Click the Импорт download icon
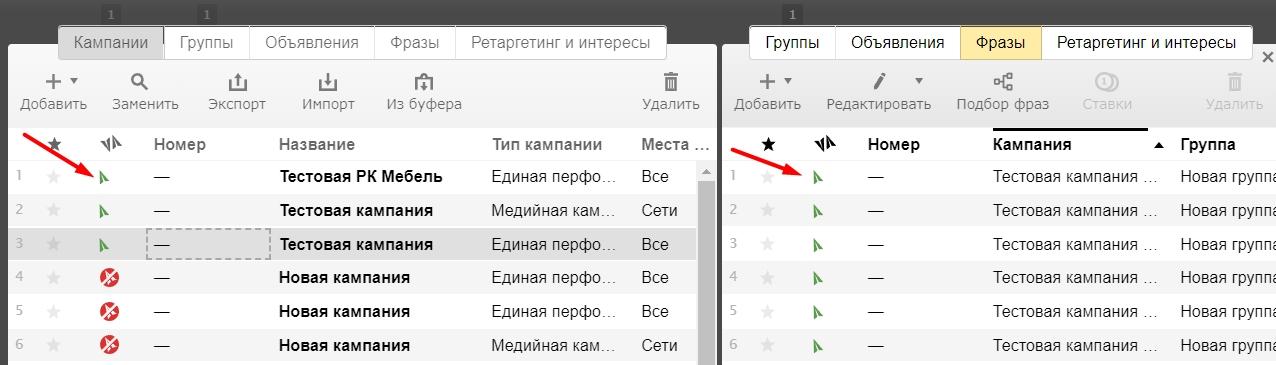Image resolution: width=1276 pixels, height=365 pixels. click(327, 81)
